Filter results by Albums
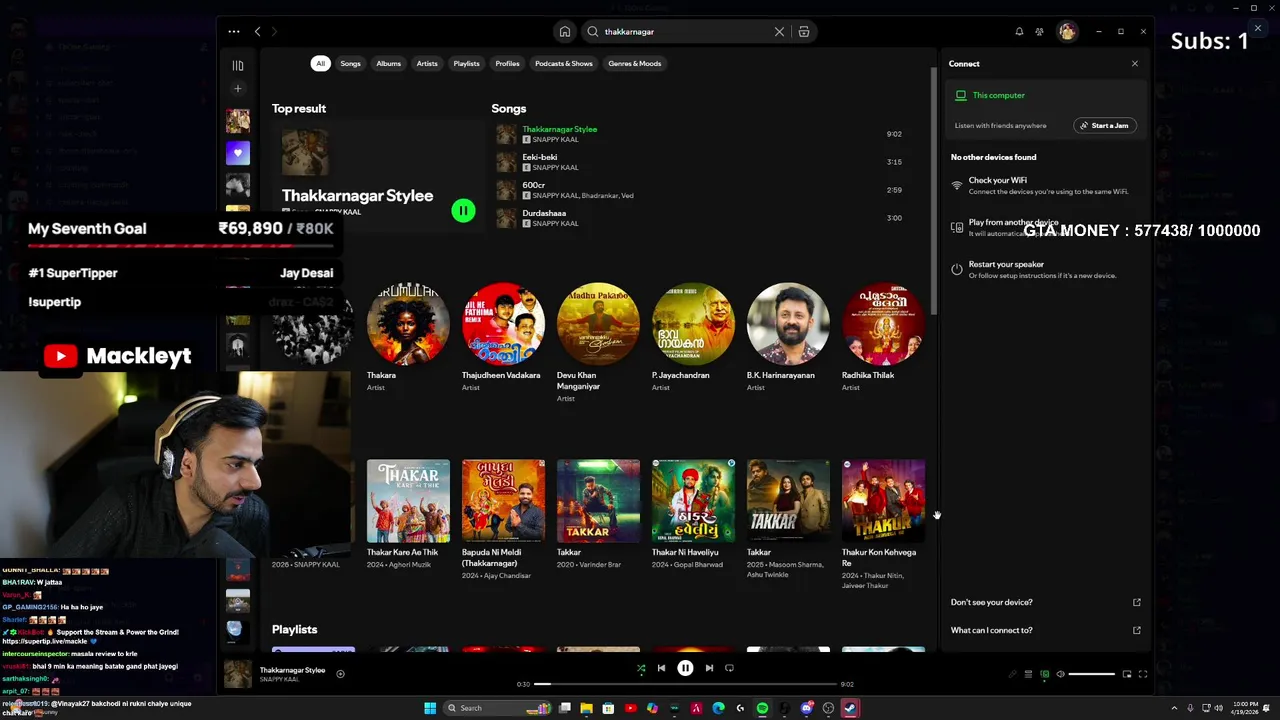Image resolution: width=1280 pixels, height=720 pixels. (389, 64)
